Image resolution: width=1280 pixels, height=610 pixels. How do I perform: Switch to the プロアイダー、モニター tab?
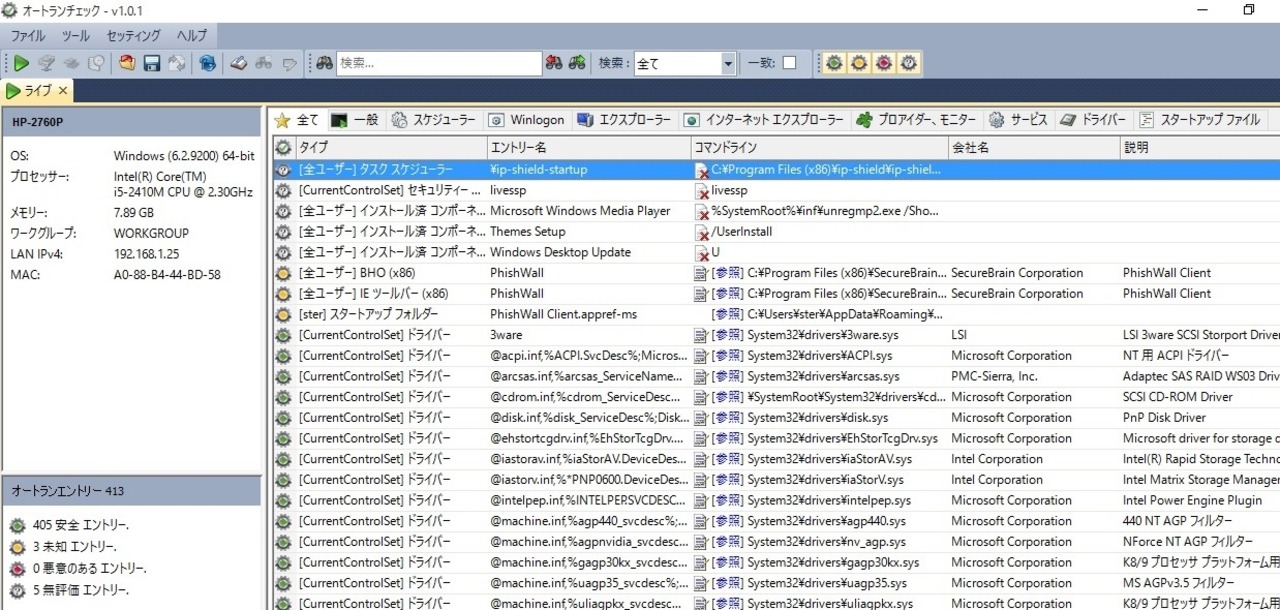coord(916,120)
